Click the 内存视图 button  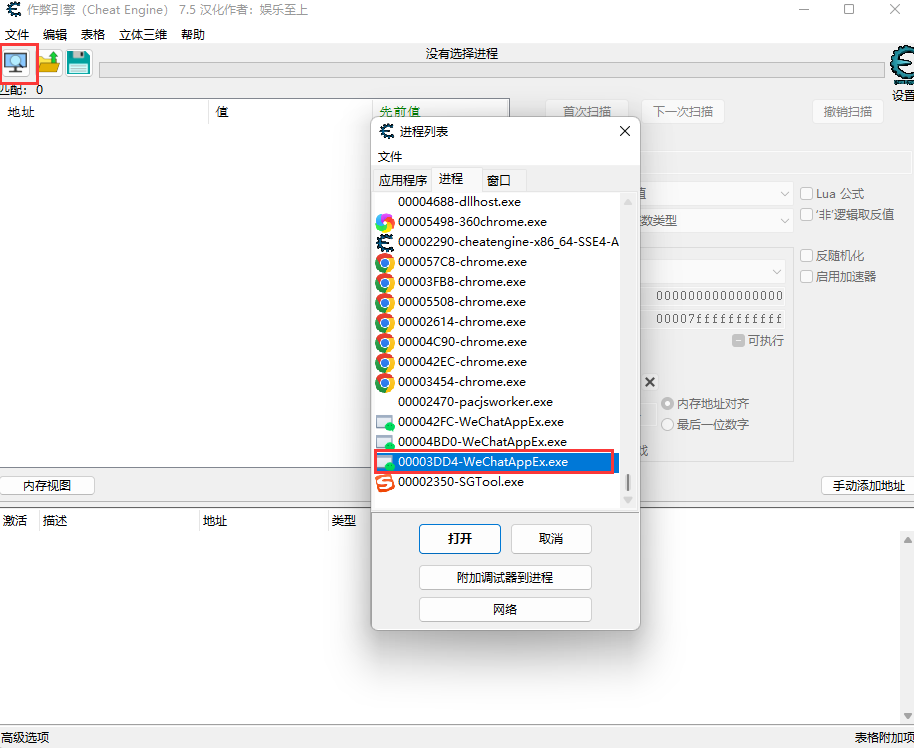[47, 486]
